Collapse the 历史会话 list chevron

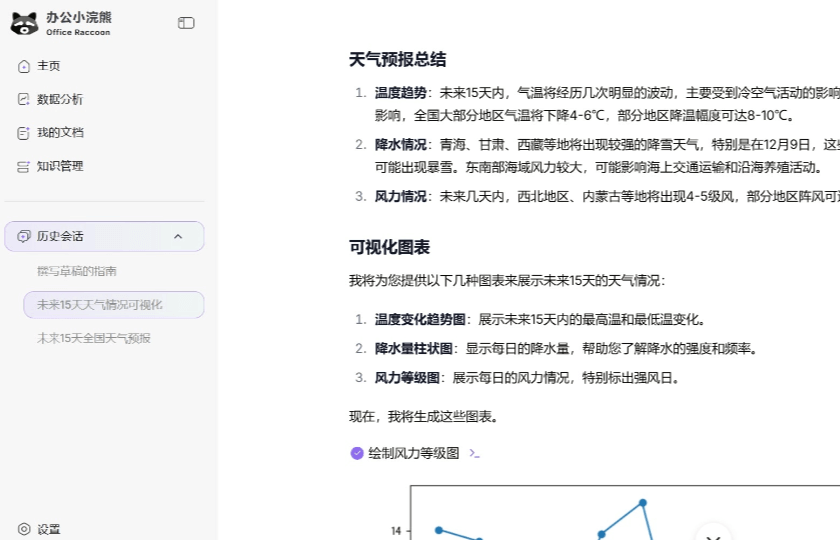[x=178, y=236]
